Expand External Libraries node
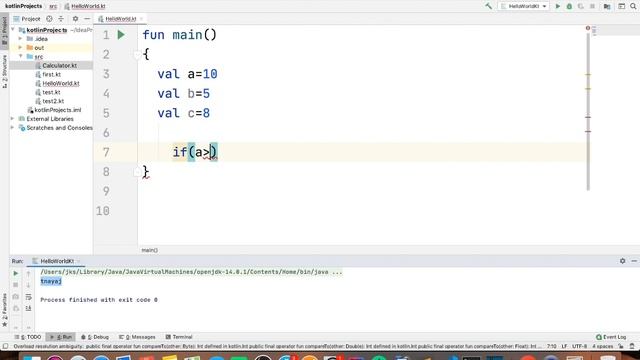Viewport: 640px width, 360px height. point(12,119)
